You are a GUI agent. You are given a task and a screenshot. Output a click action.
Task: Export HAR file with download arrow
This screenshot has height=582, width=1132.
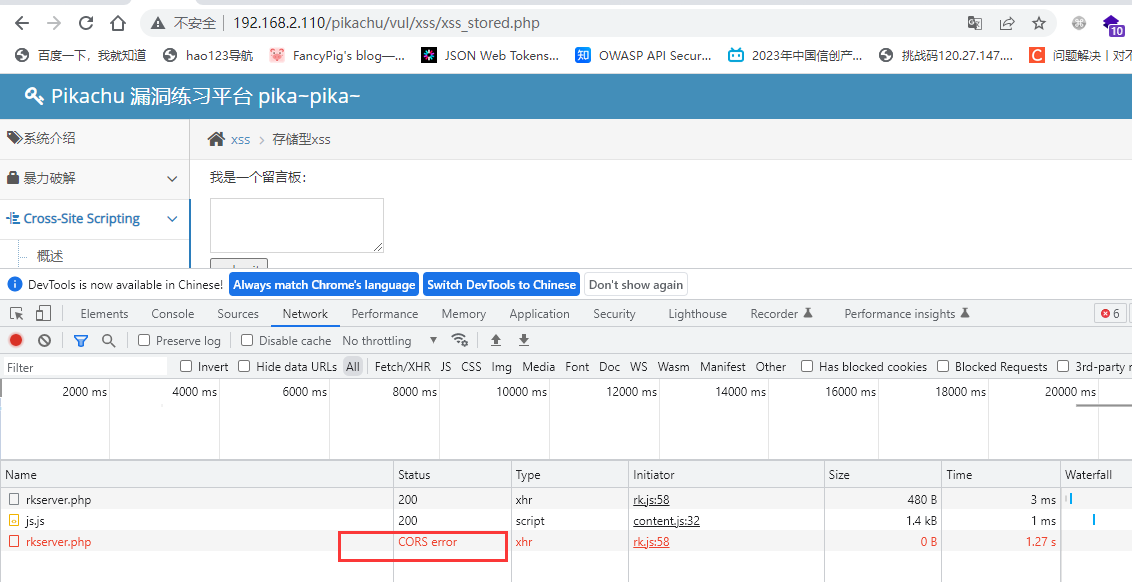523,341
